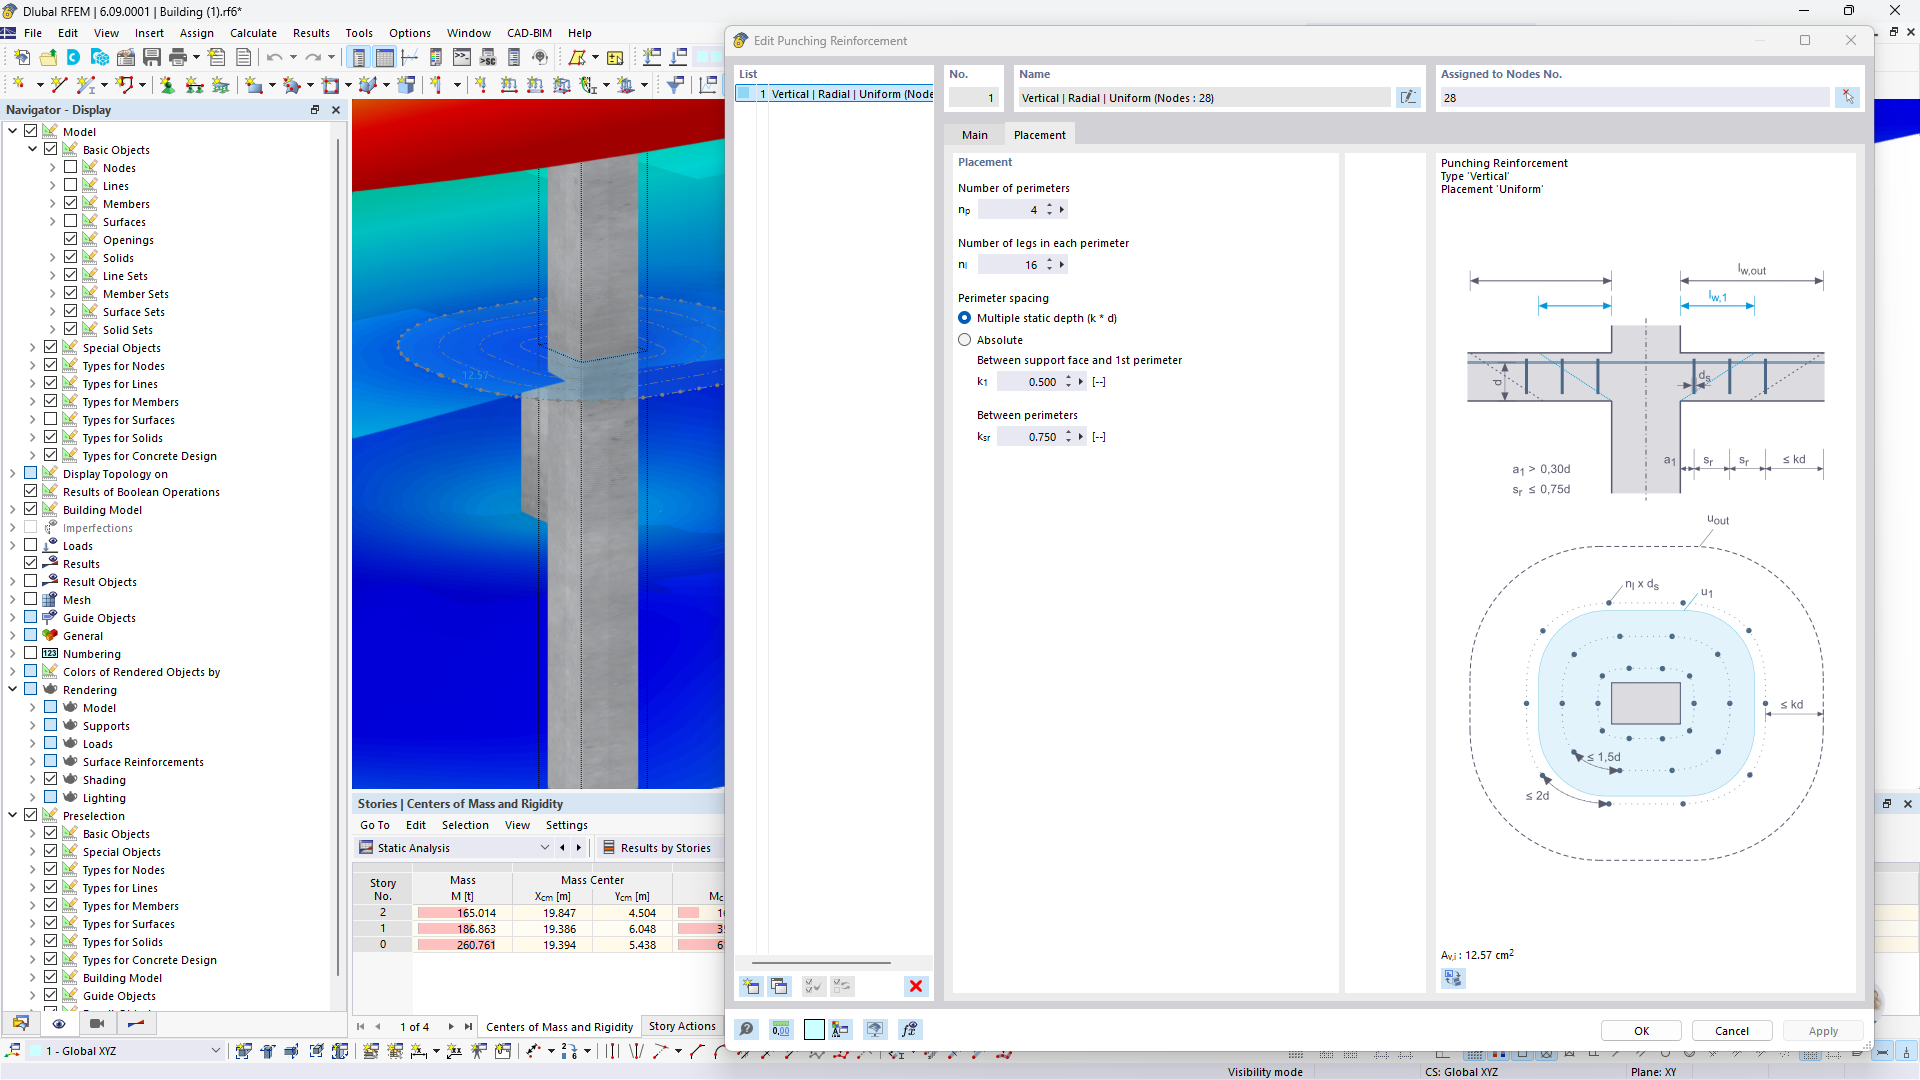Click the copy reinforcement layout icon
The image size is (1920, 1080).
(x=781, y=985)
